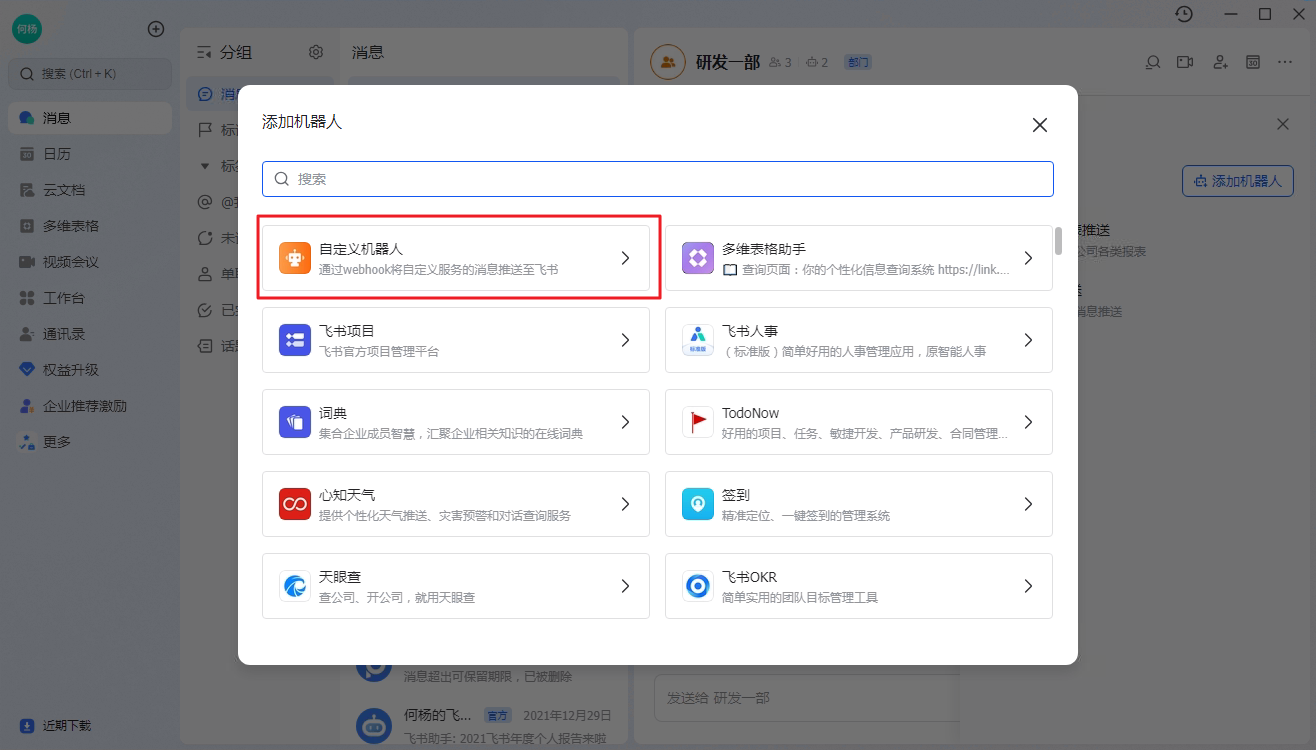Click the 心知天气 red infinity icon
The height and width of the screenshot is (750, 1316).
click(x=295, y=504)
